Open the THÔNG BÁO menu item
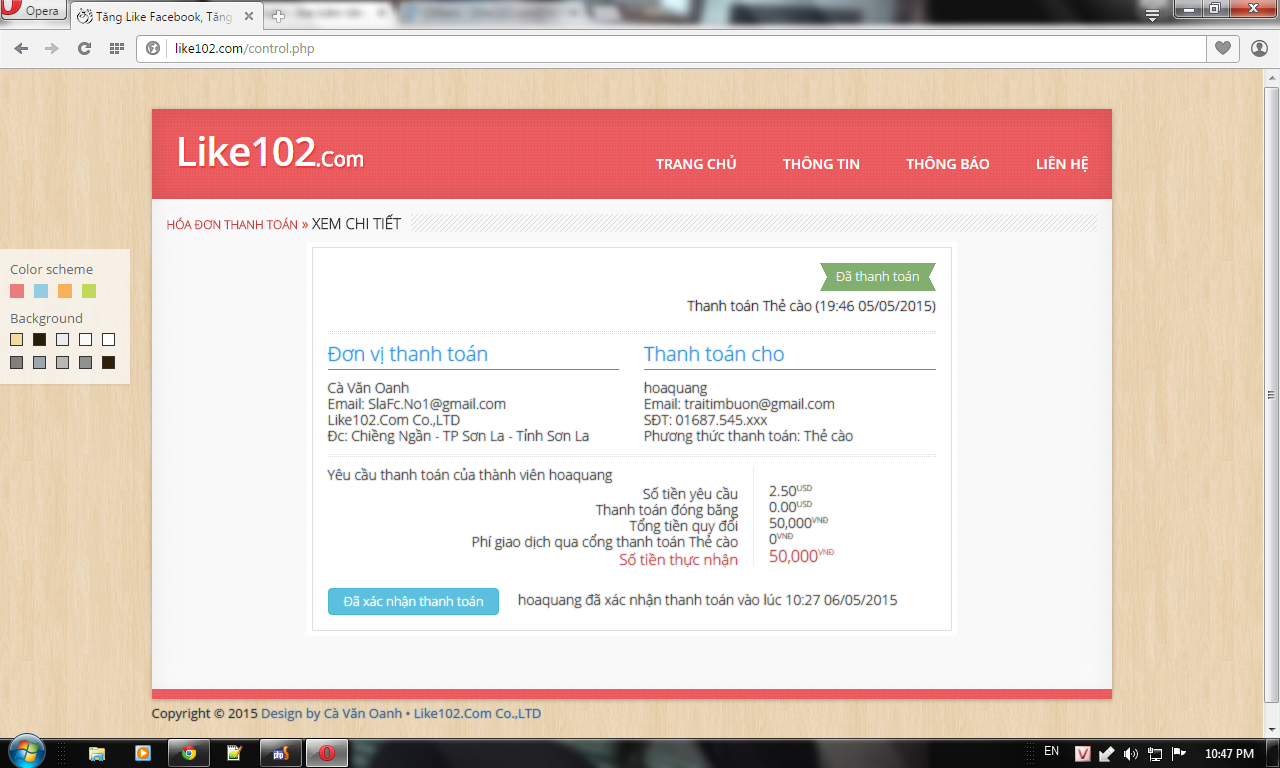 point(948,164)
